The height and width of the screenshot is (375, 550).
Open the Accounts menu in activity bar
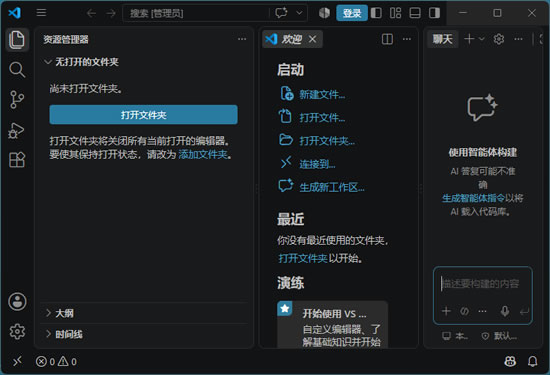[x=17, y=301]
